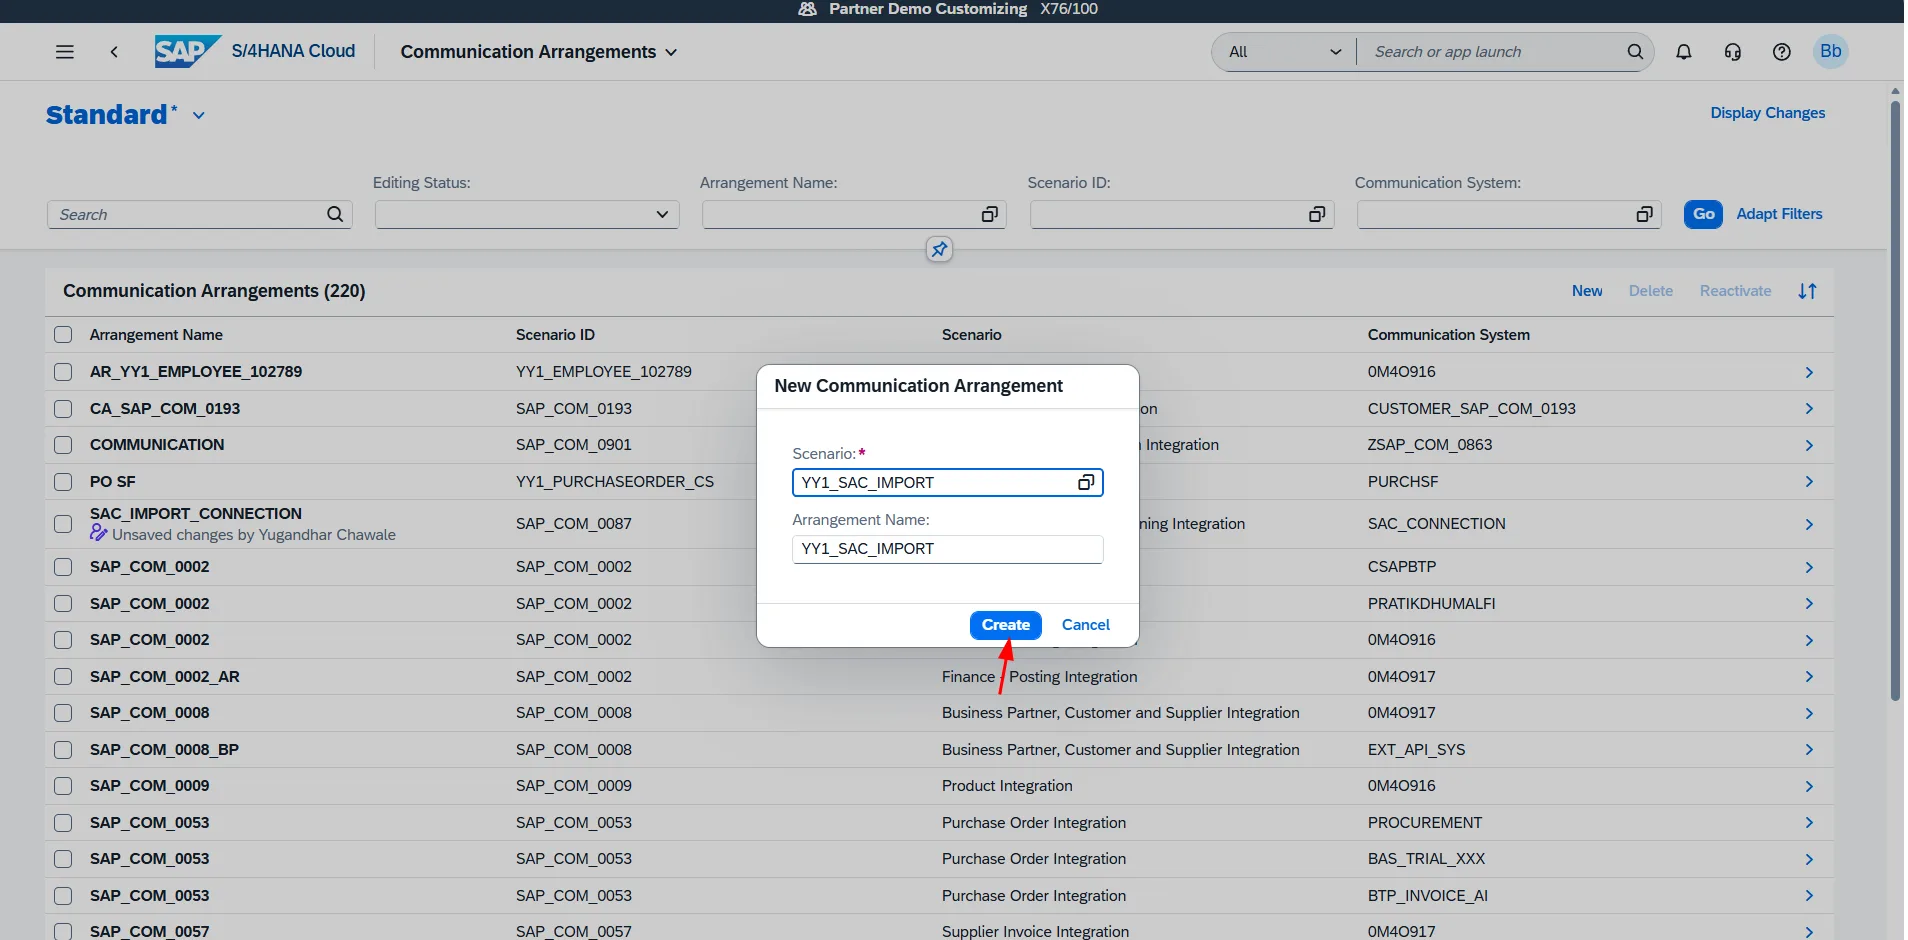Click the Scenario column header
This screenshot has width=1908, height=940.
coord(972,335)
